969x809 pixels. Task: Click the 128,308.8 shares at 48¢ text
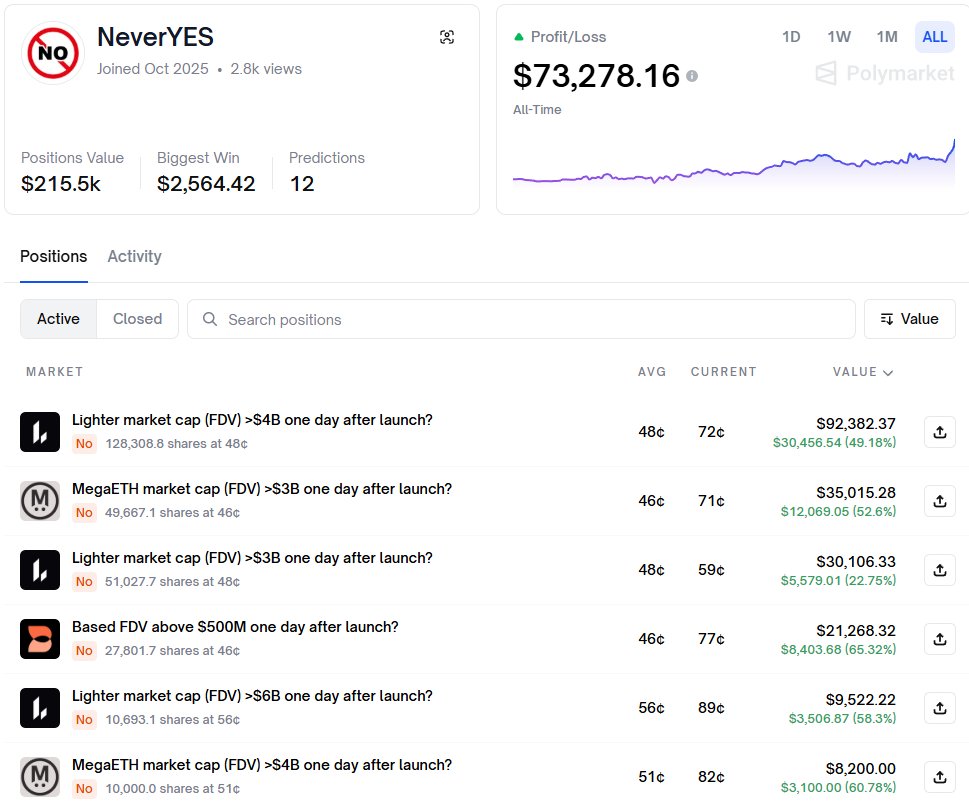176,444
